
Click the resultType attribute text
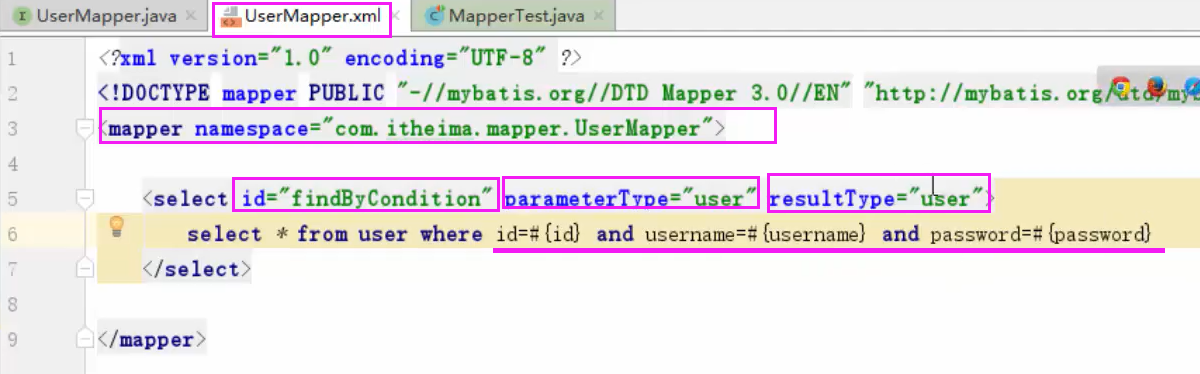[876, 198]
